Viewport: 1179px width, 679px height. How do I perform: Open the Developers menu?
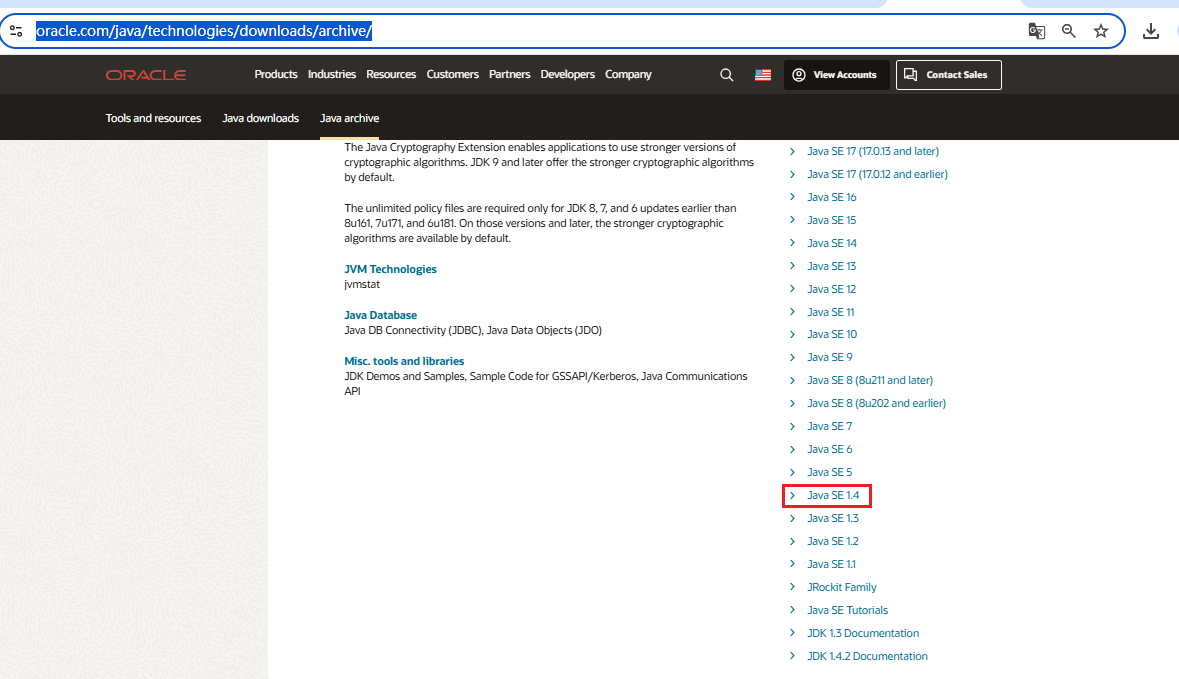tap(568, 74)
